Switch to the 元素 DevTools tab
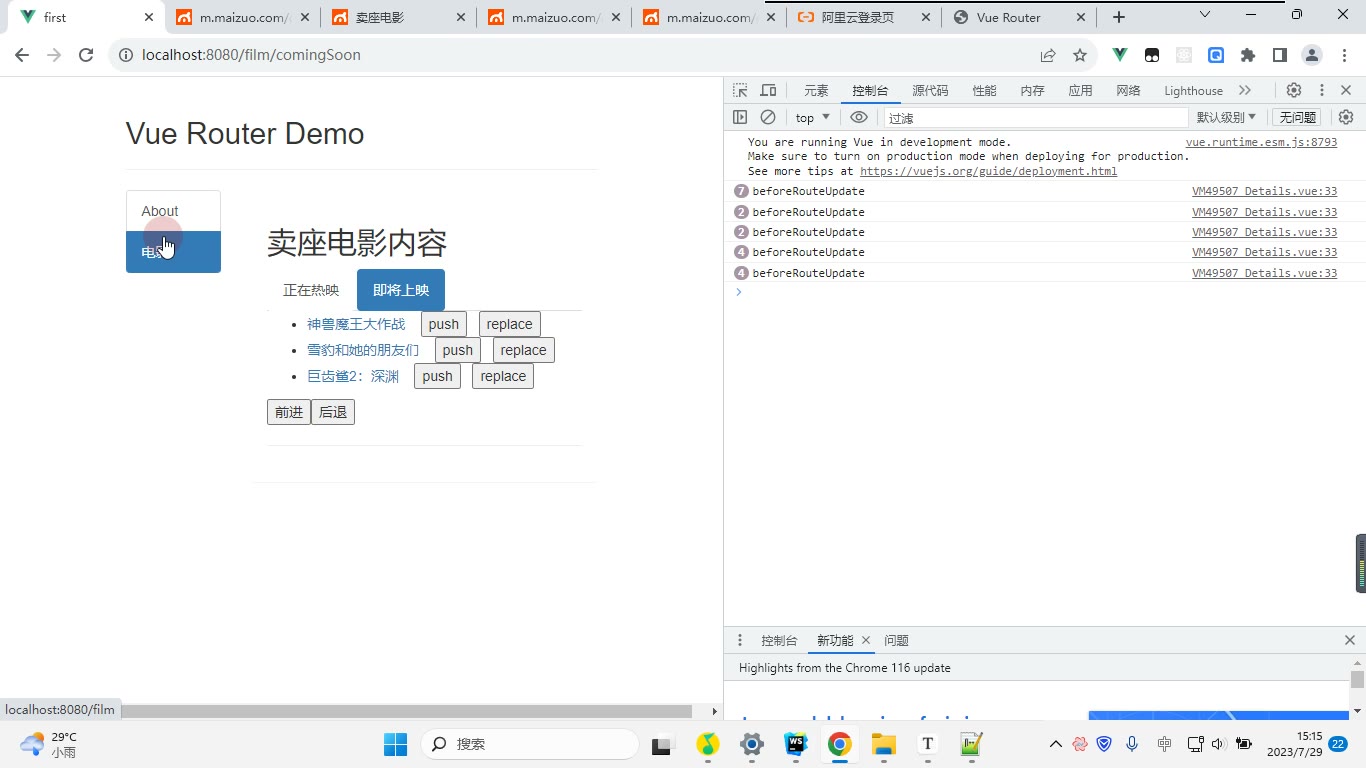 tap(816, 90)
